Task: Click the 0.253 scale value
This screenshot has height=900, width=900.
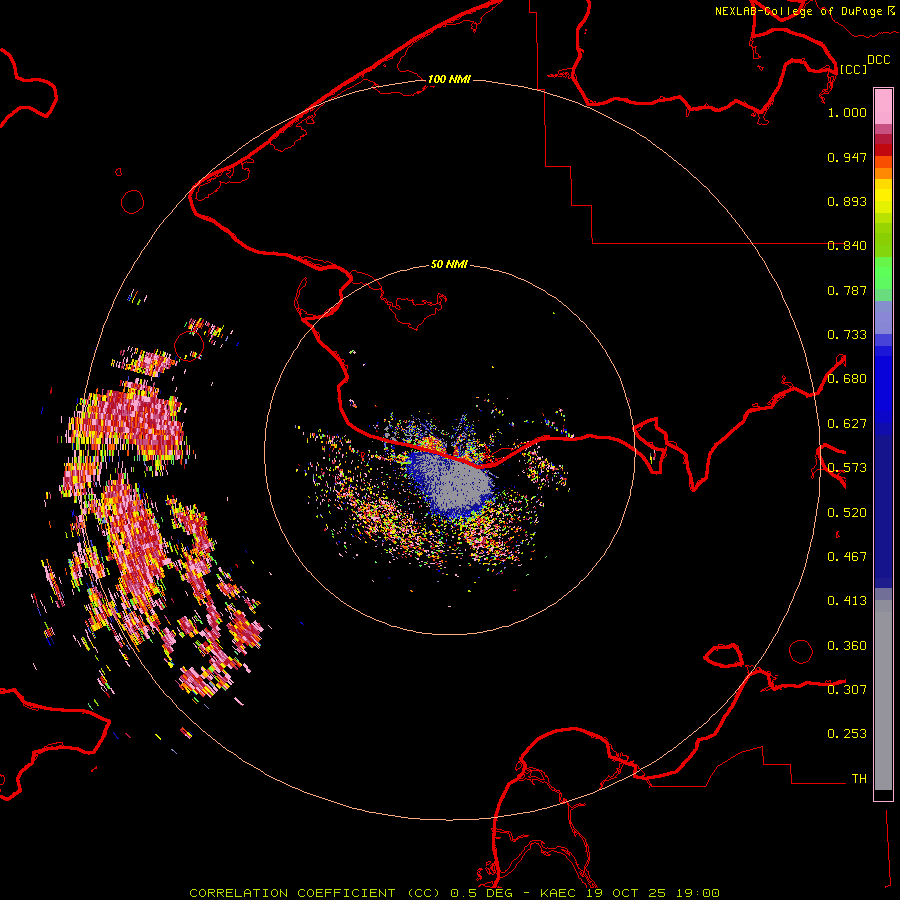Action: coord(847,734)
